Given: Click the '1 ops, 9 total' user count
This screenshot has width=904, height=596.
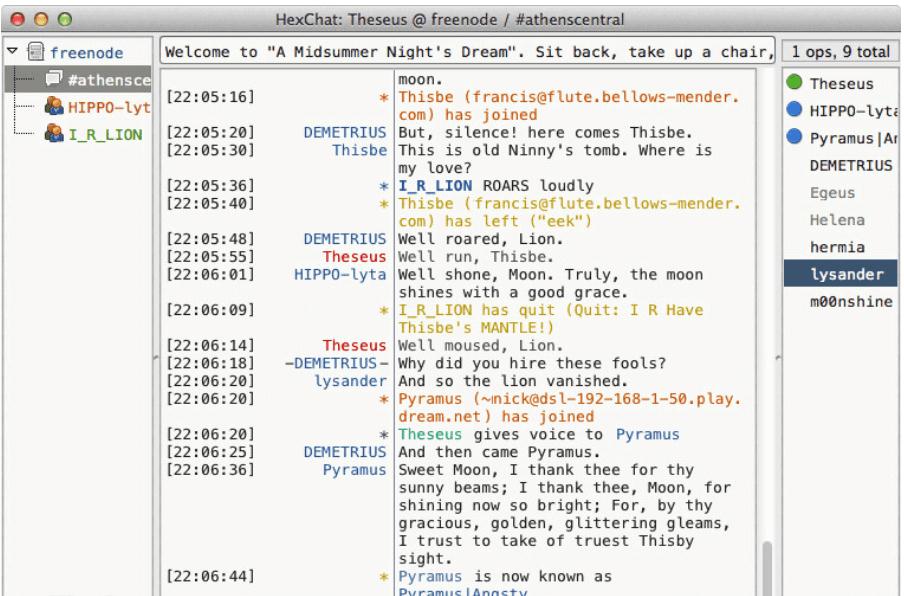Looking at the screenshot, I should click(x=840, y=51).
